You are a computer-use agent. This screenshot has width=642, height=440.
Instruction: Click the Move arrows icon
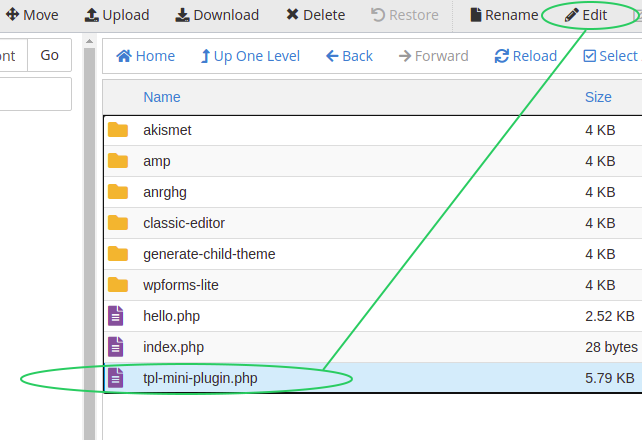12,14
